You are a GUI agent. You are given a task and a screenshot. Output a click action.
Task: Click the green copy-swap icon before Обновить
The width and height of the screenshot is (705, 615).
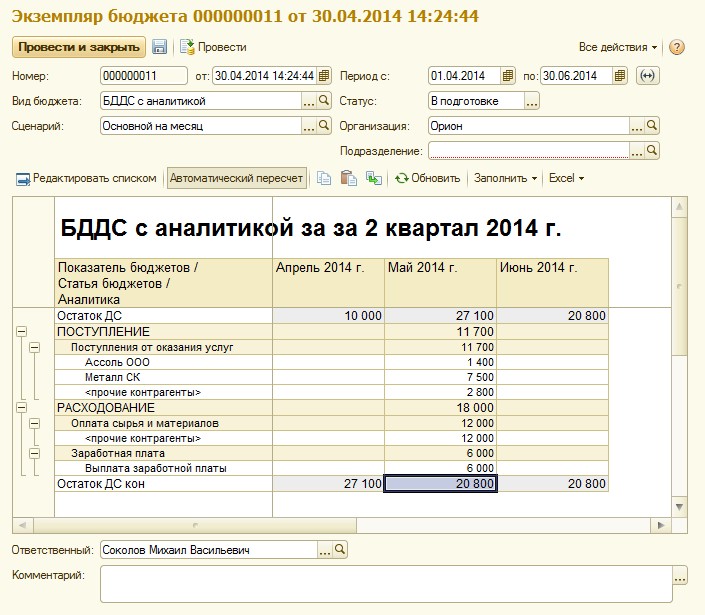click(x=374, y=178)
